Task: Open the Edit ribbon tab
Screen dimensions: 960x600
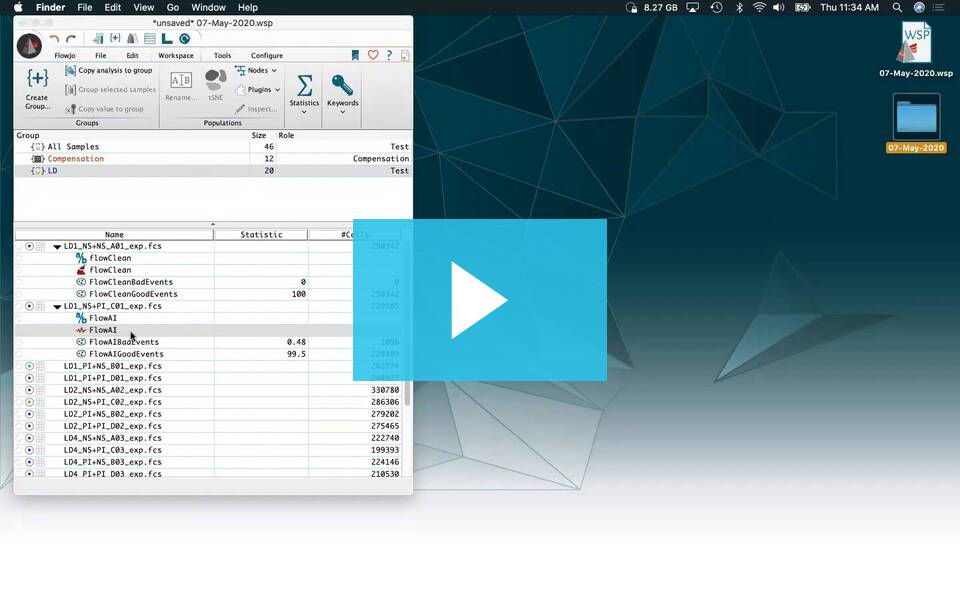Action: pos(132,56)
